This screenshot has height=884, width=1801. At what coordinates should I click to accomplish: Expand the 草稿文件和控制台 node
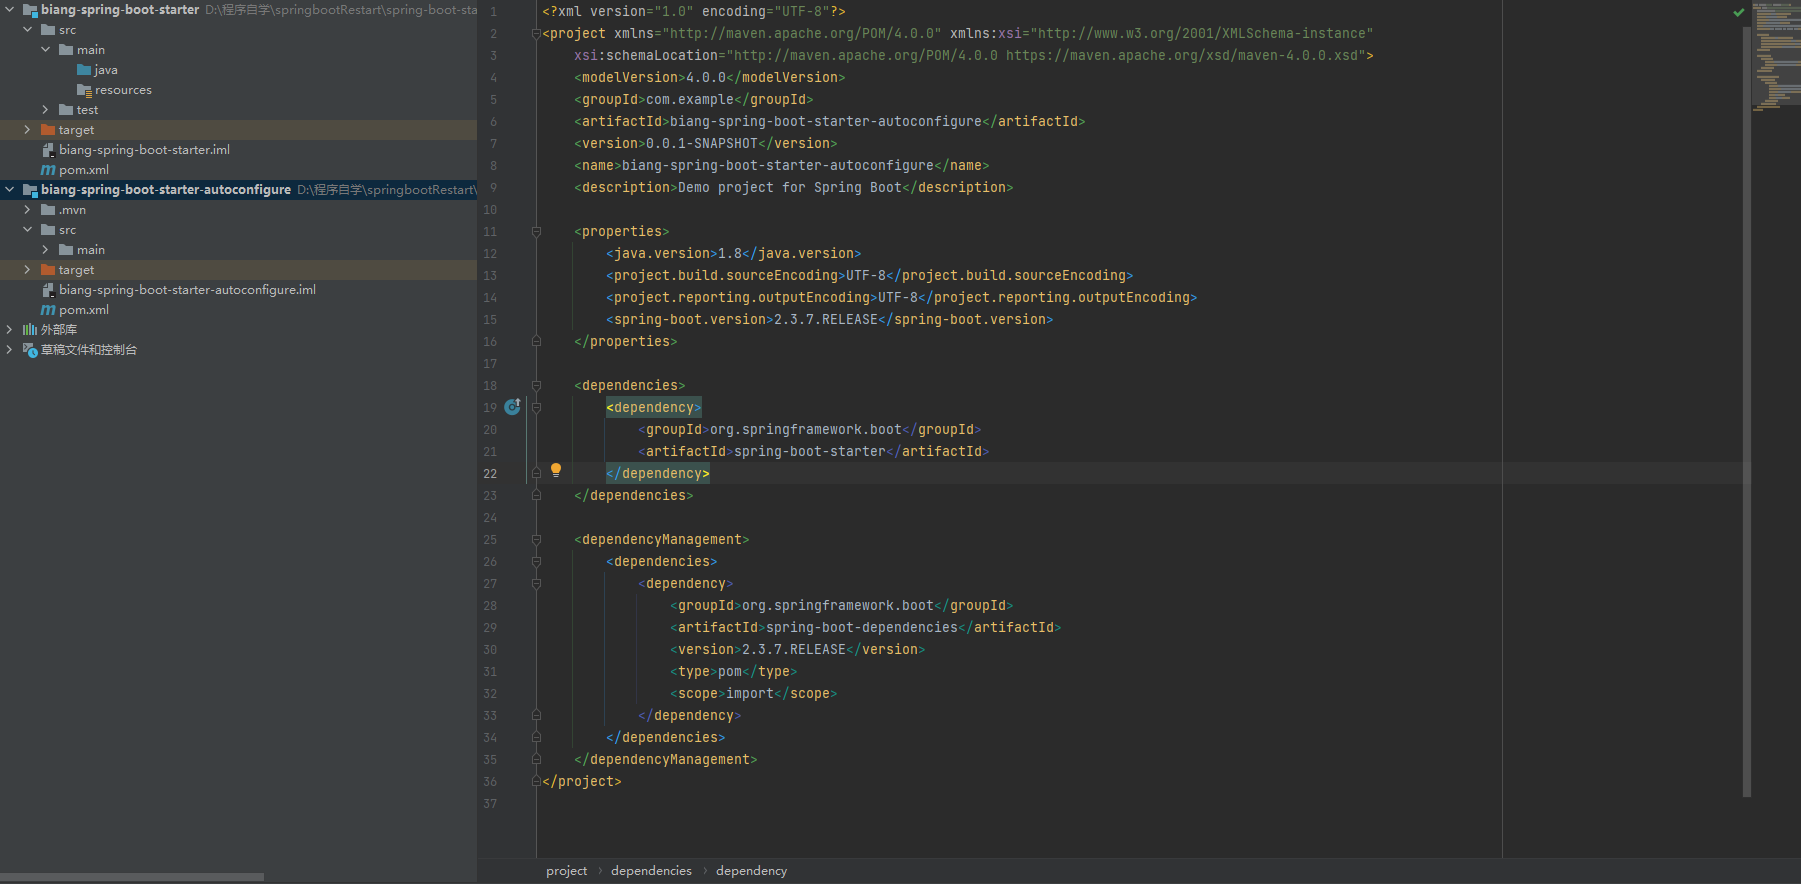pos(10,350)
